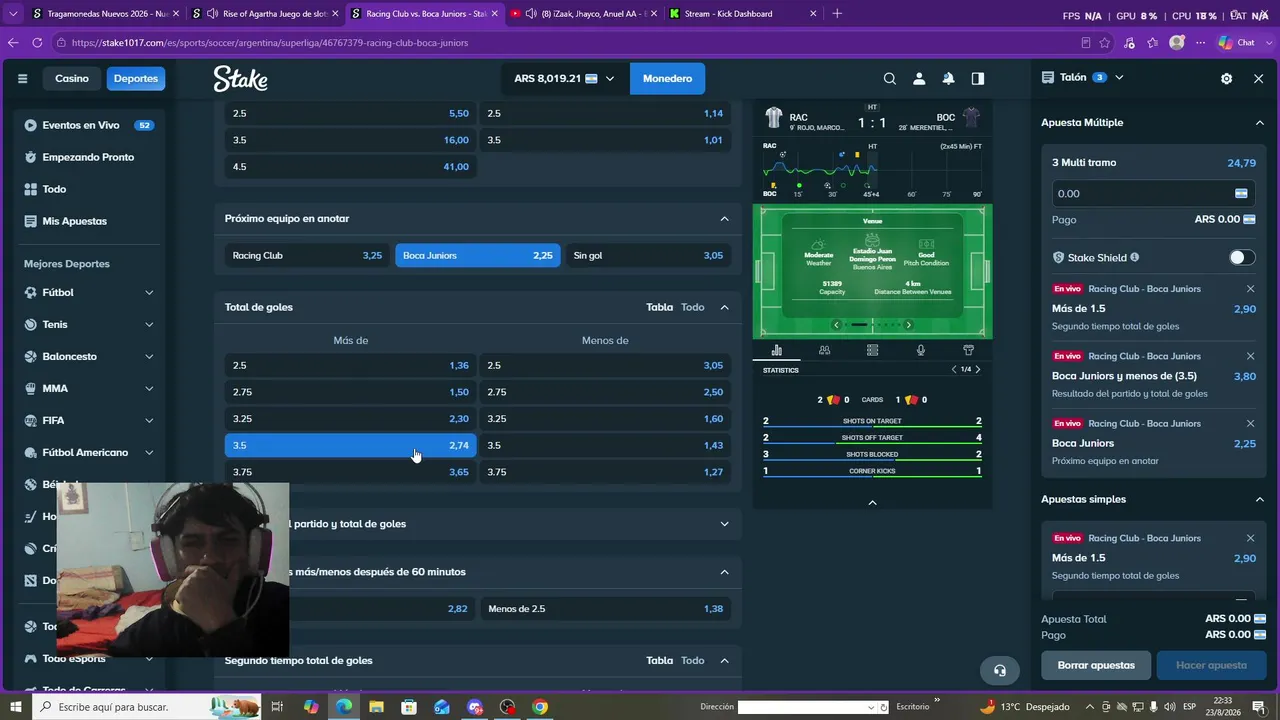This screenshot has height=720, width=1280.
Task: Click the Stake logo
Action: point(240,78)
